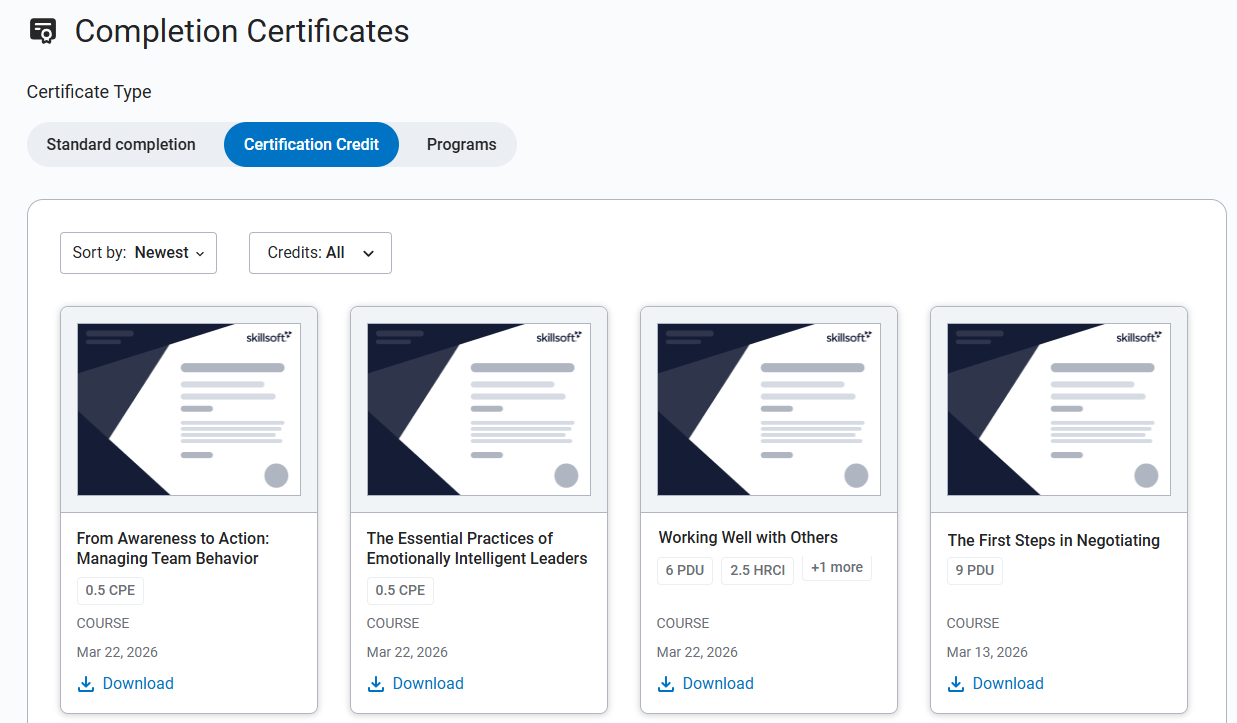Switch to Programs certificate type
Viewport: 1237px width, 723px height.
(461, 145)
